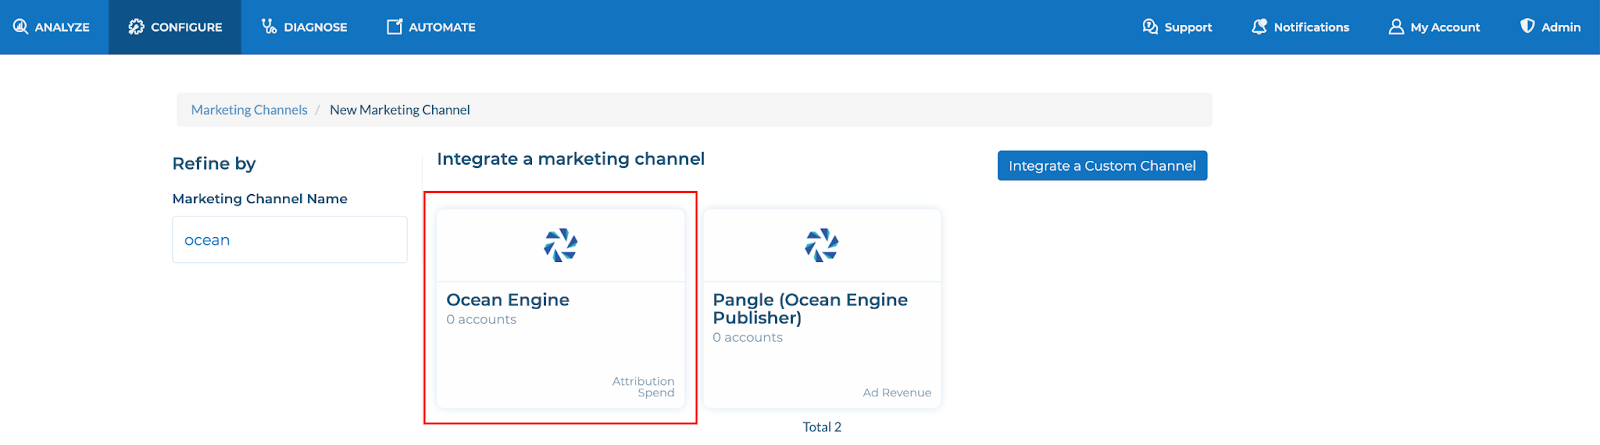Viewport: 1600px width, 445px height.
Task: Click the My Account person icon
Action: 1396,27
